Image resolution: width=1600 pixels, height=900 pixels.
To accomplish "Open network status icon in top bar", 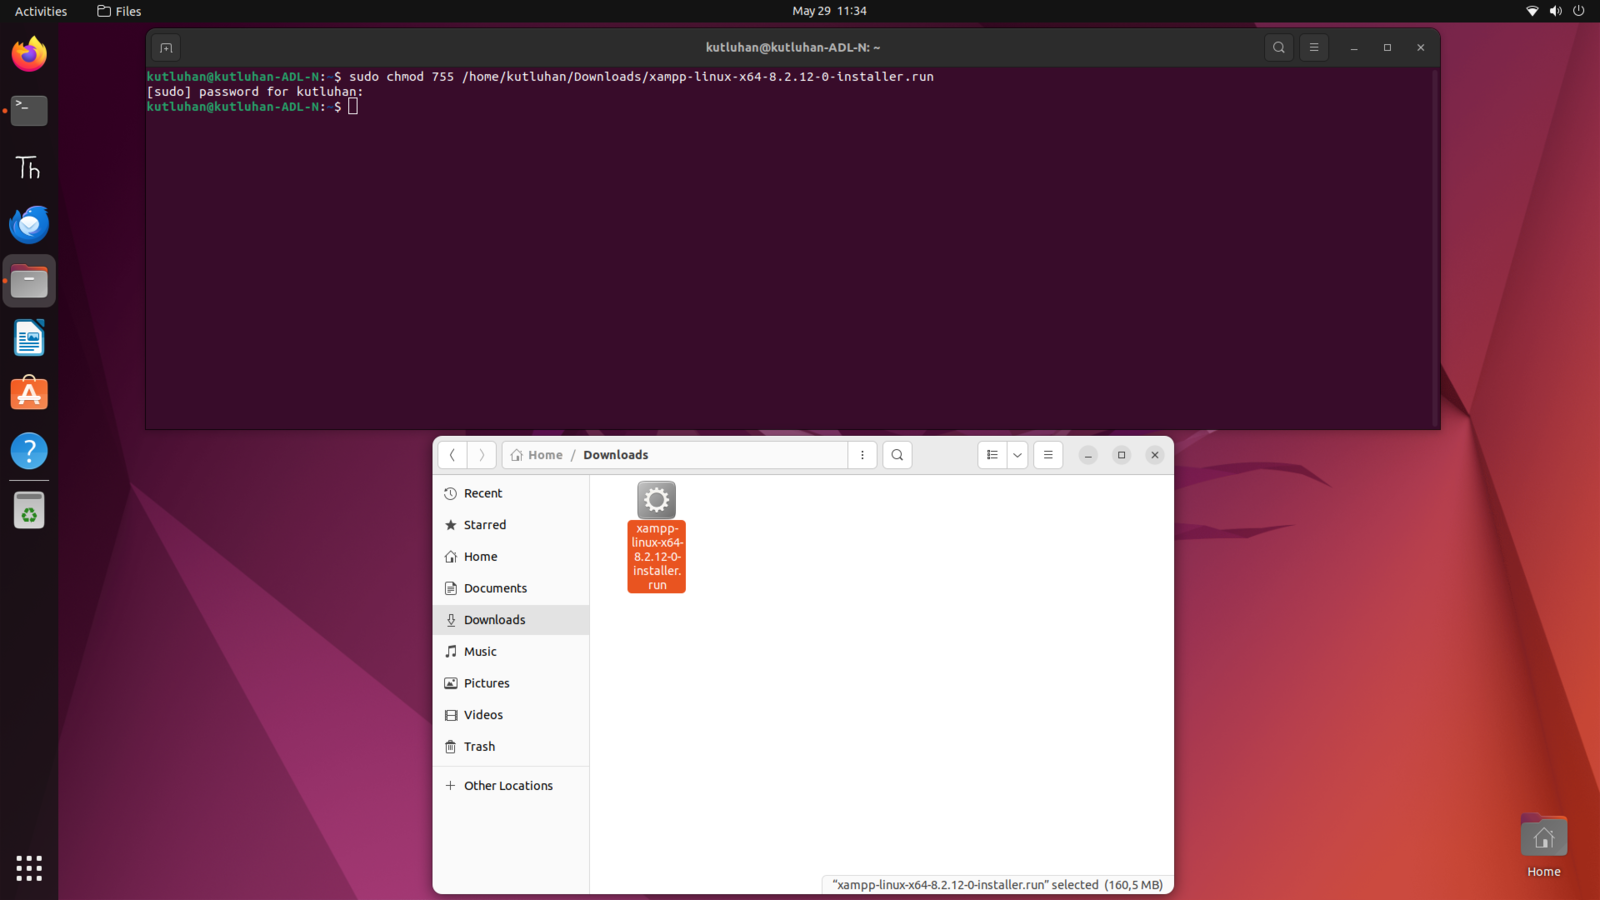I will (1532, 11).
